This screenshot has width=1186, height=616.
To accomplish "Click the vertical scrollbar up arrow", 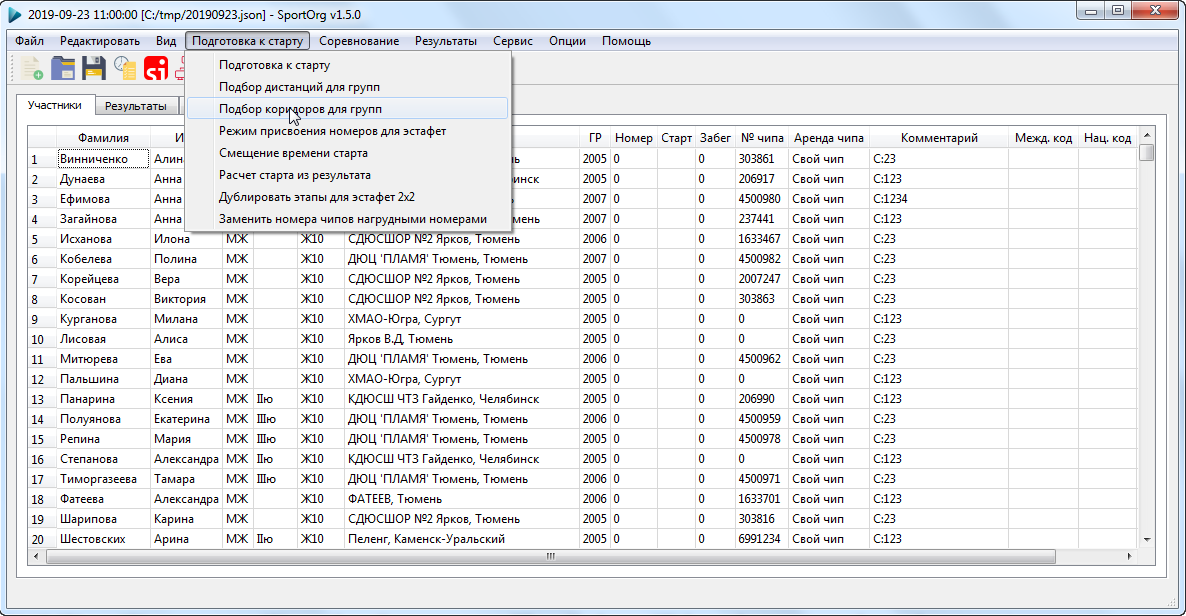I will point(1147,135).
